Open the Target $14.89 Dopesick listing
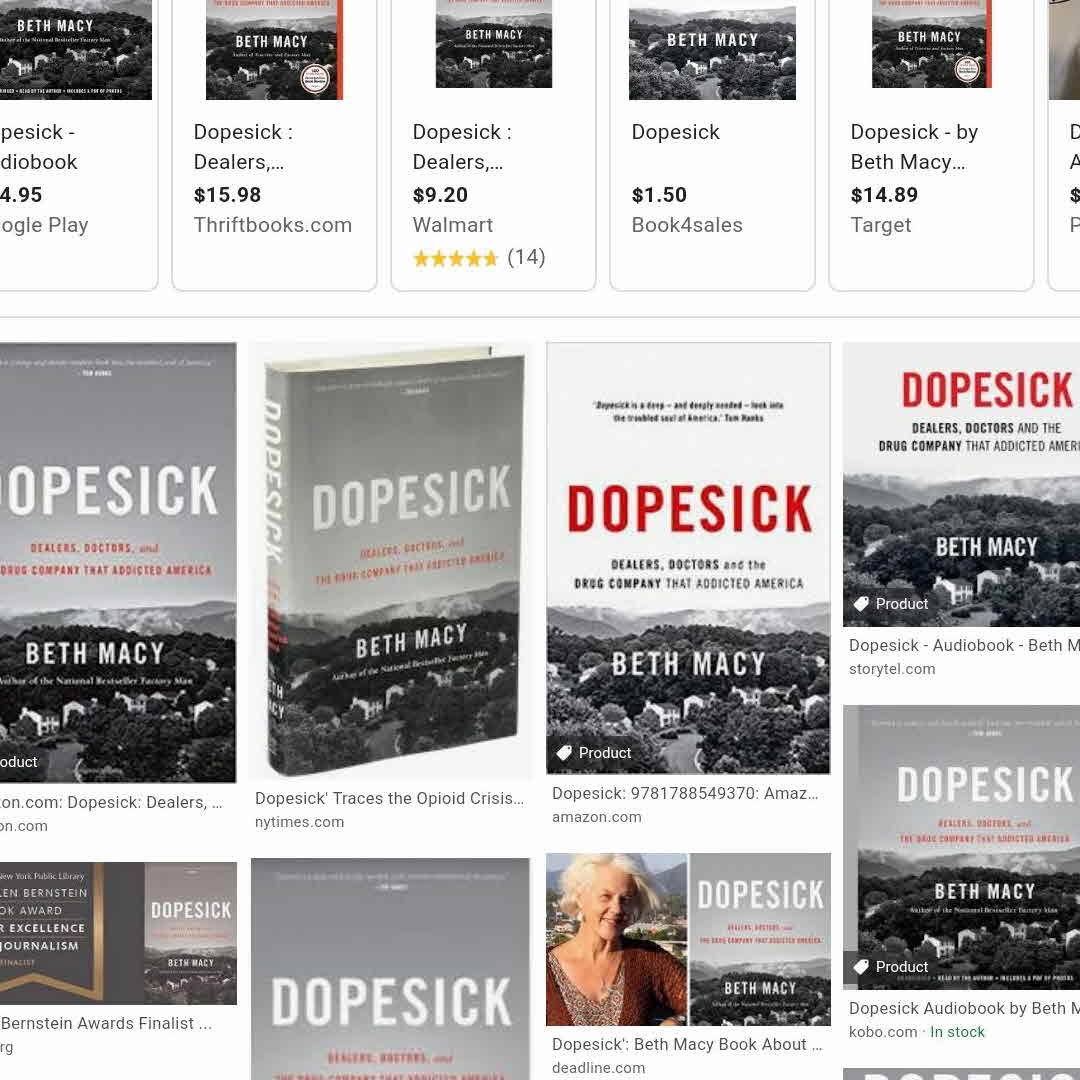This screenshot has width=1080, height=1080. [931, 145]
